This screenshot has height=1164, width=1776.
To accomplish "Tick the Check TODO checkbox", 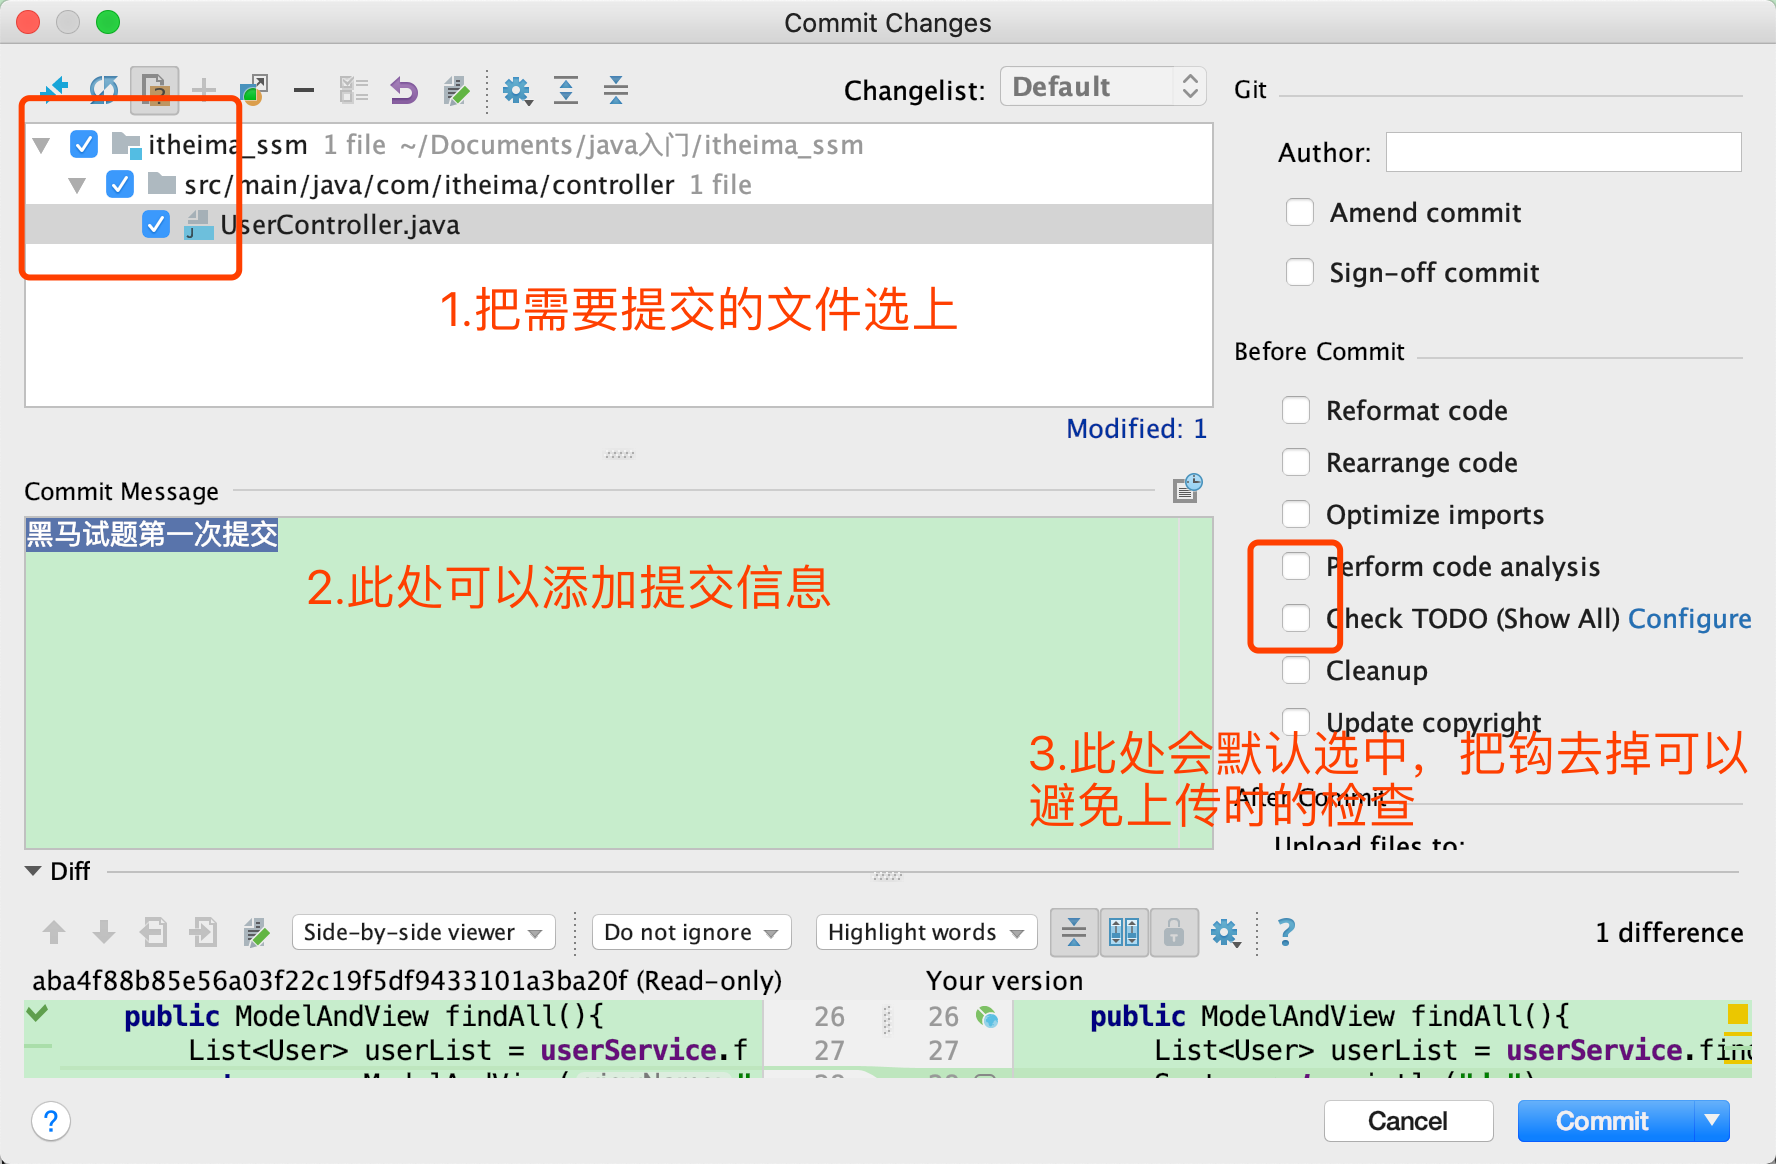I will [1296, 618].
